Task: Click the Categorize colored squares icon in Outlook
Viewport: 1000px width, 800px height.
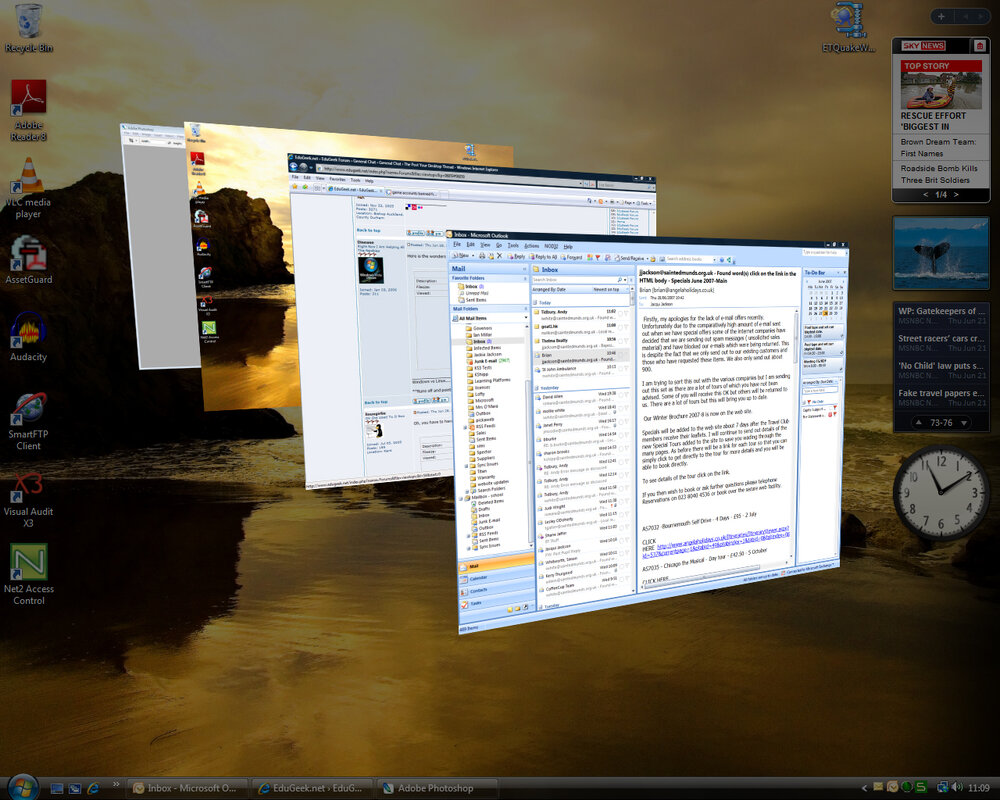Action: pos(590,258)
